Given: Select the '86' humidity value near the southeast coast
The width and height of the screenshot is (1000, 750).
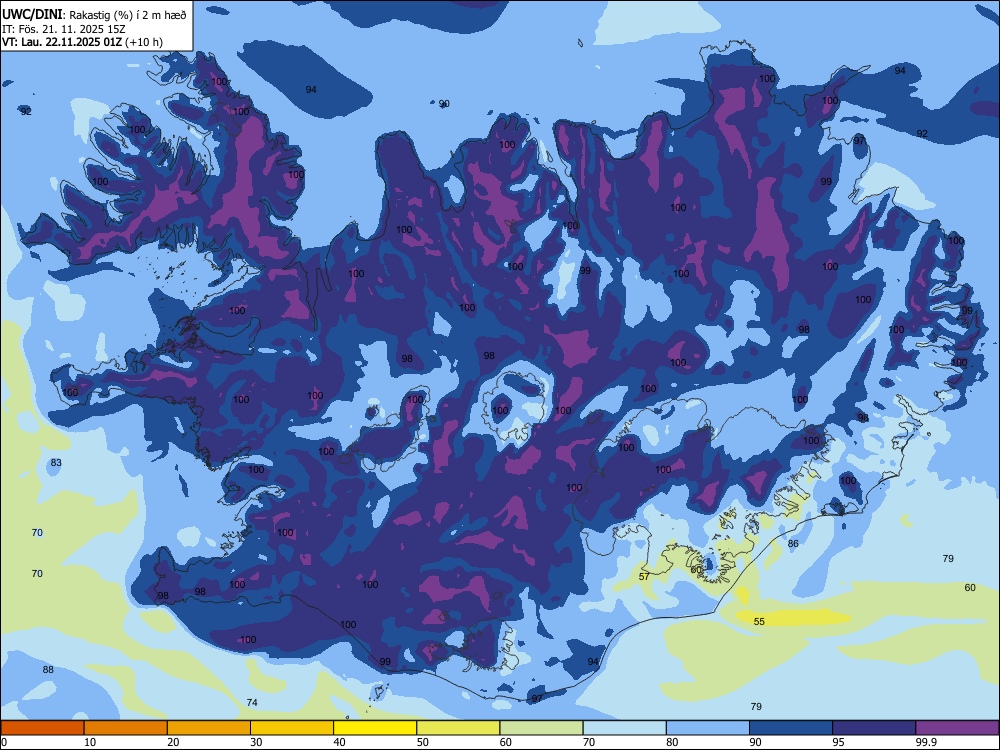Looking at the screenshot, I should pyautogui.click(x=793, y=543).
